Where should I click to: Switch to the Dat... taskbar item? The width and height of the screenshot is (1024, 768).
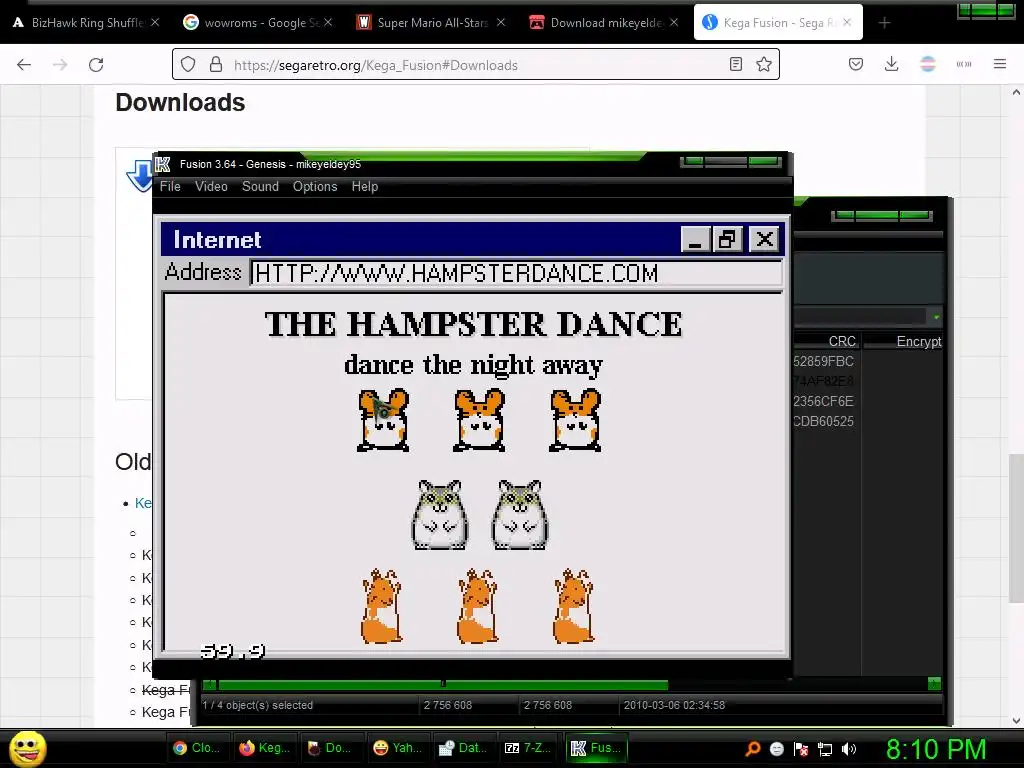464,748
